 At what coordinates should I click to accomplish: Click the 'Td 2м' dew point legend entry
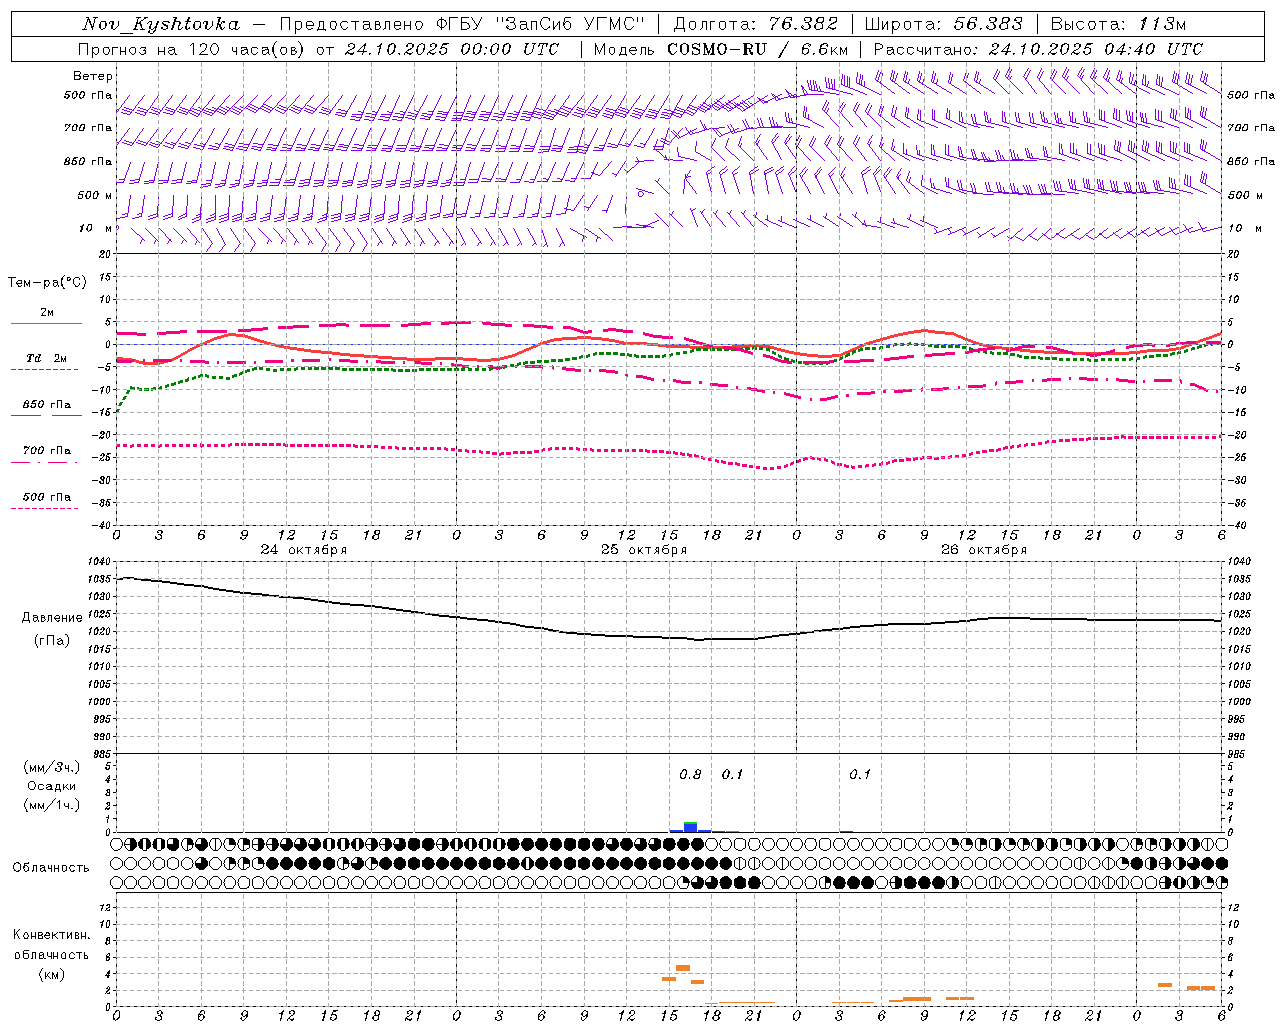pos(47,358)
